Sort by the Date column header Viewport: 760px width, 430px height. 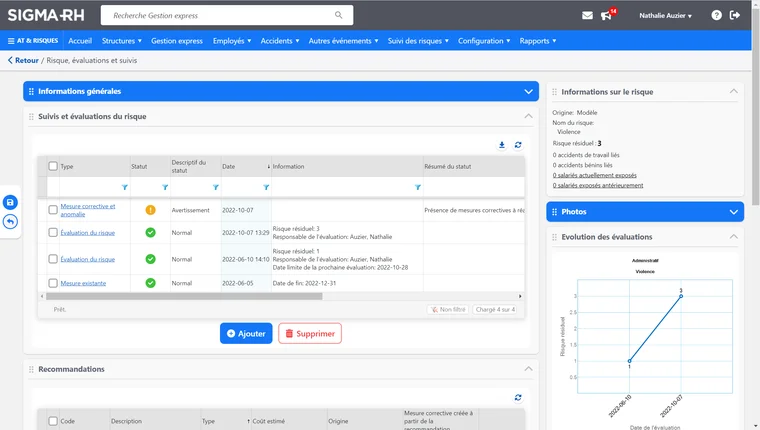[x=245, y=166]
